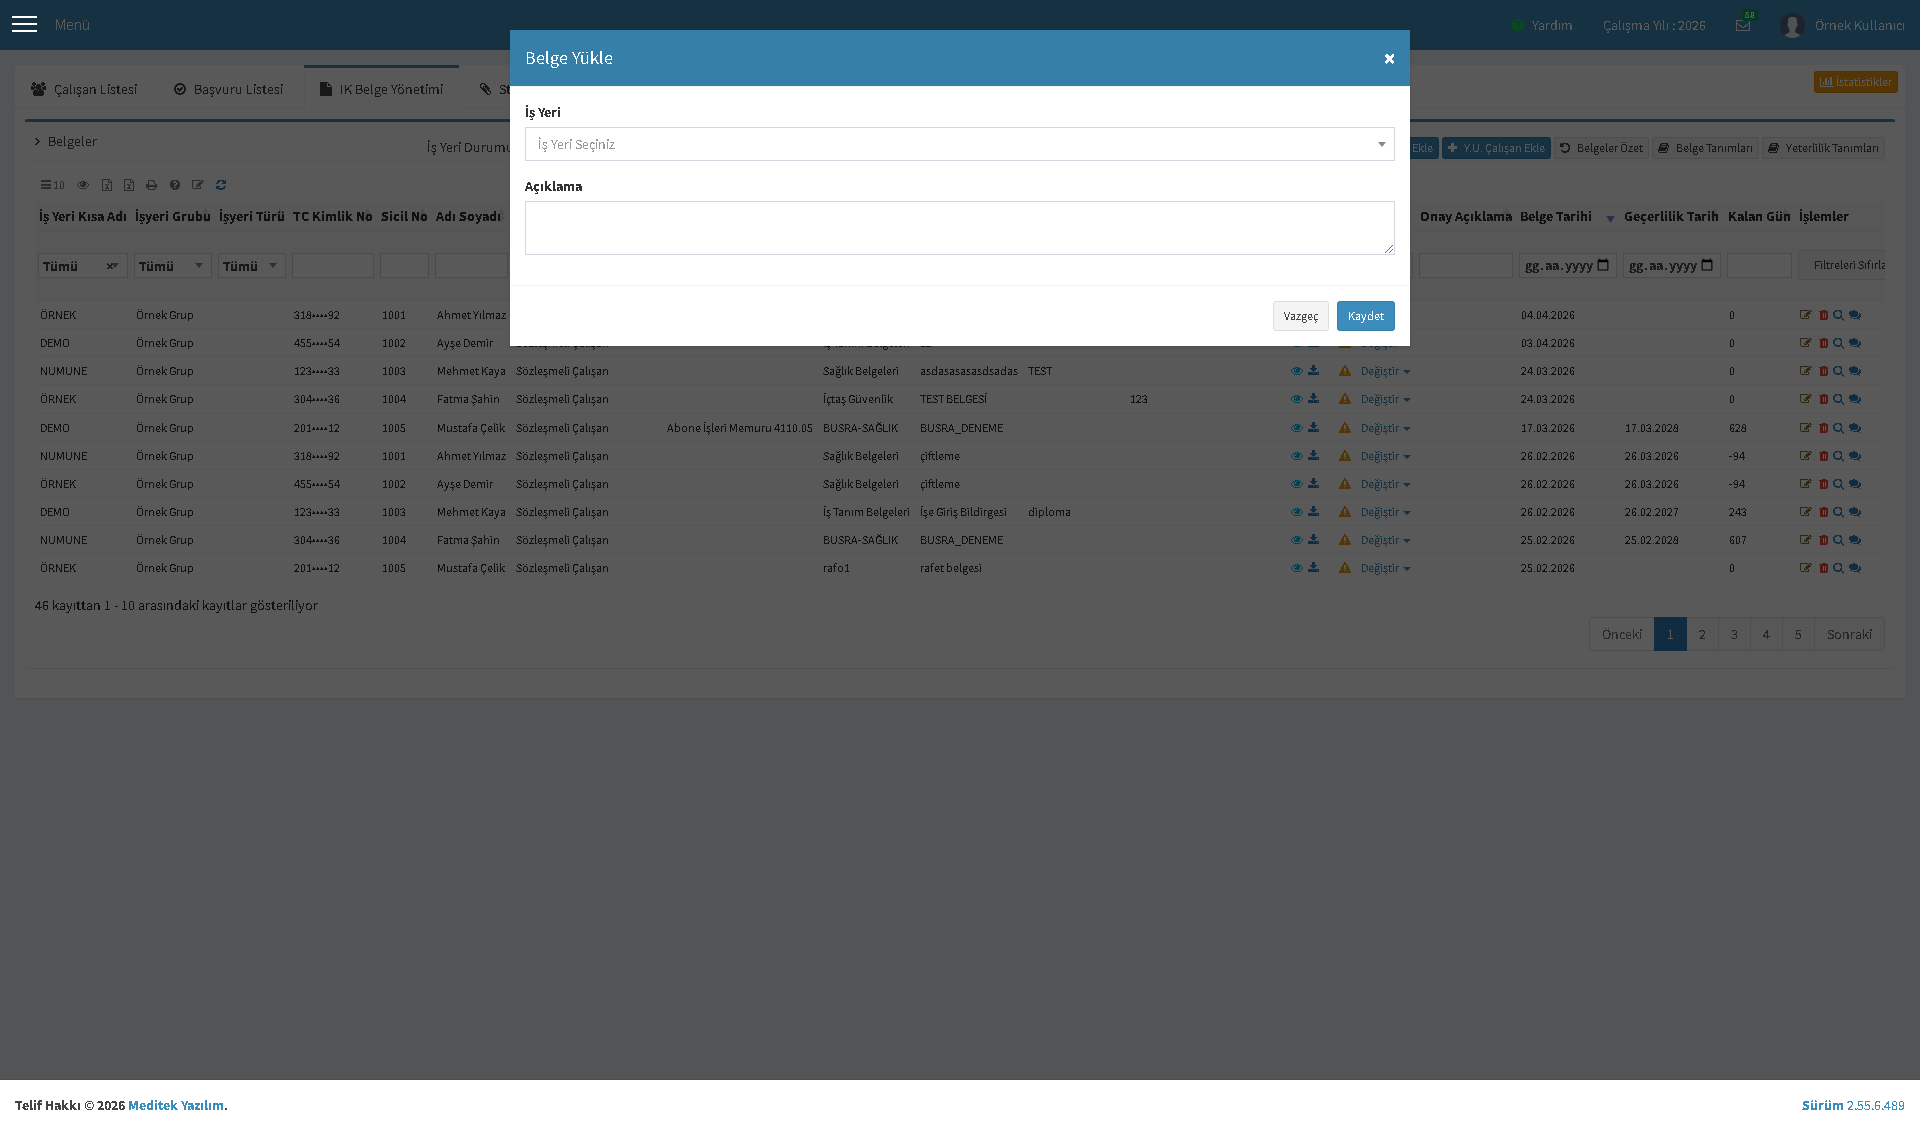
Task: Download document in diploma row
Action: click(1313, 512)
